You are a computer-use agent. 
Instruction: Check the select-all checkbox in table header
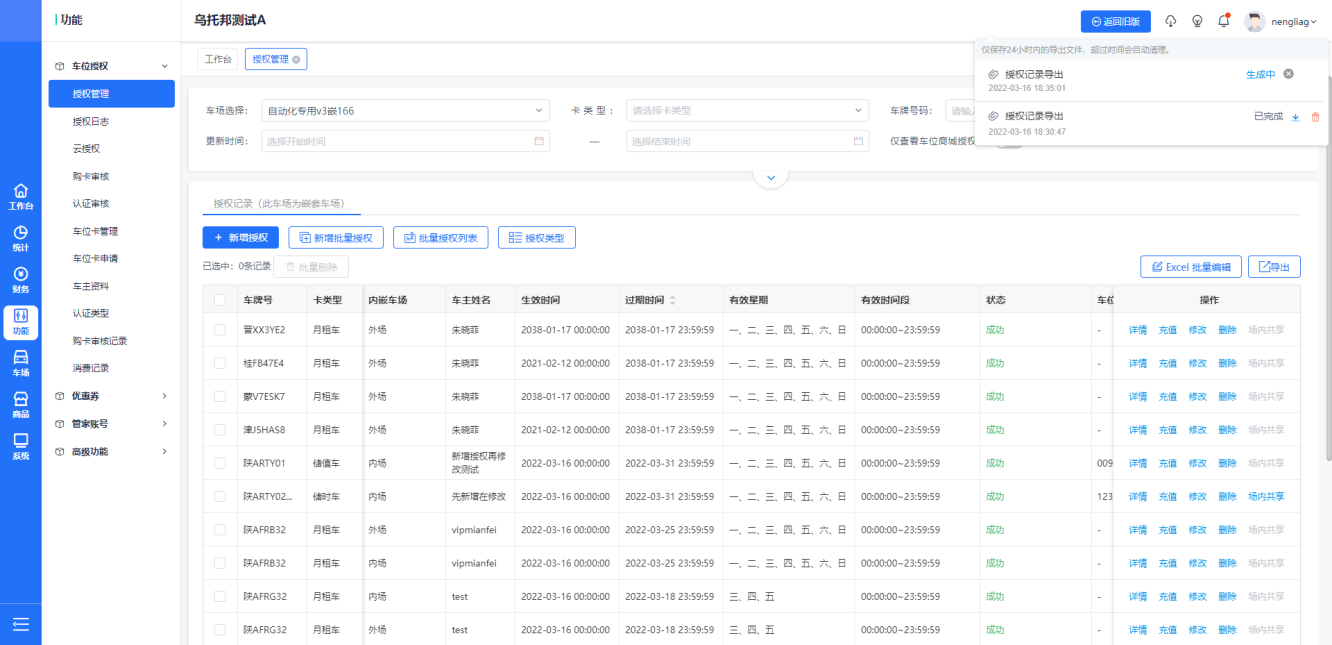[x=220, y=300]
